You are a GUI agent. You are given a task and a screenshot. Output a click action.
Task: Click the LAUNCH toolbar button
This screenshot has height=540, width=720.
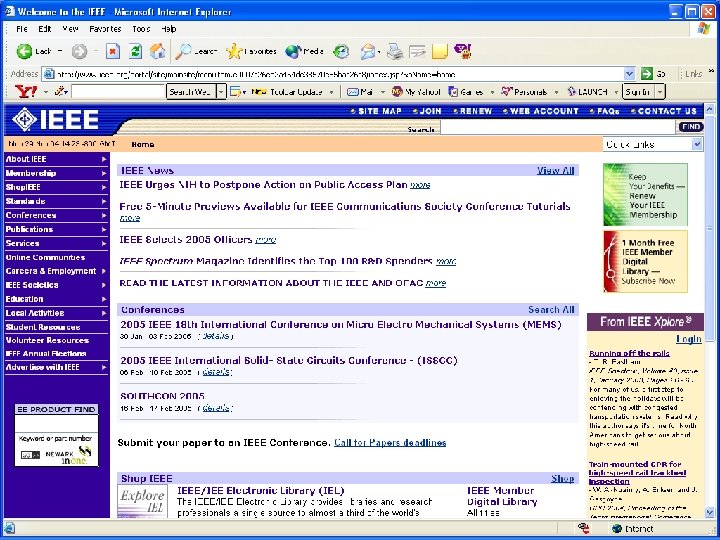tap(588, 92)
